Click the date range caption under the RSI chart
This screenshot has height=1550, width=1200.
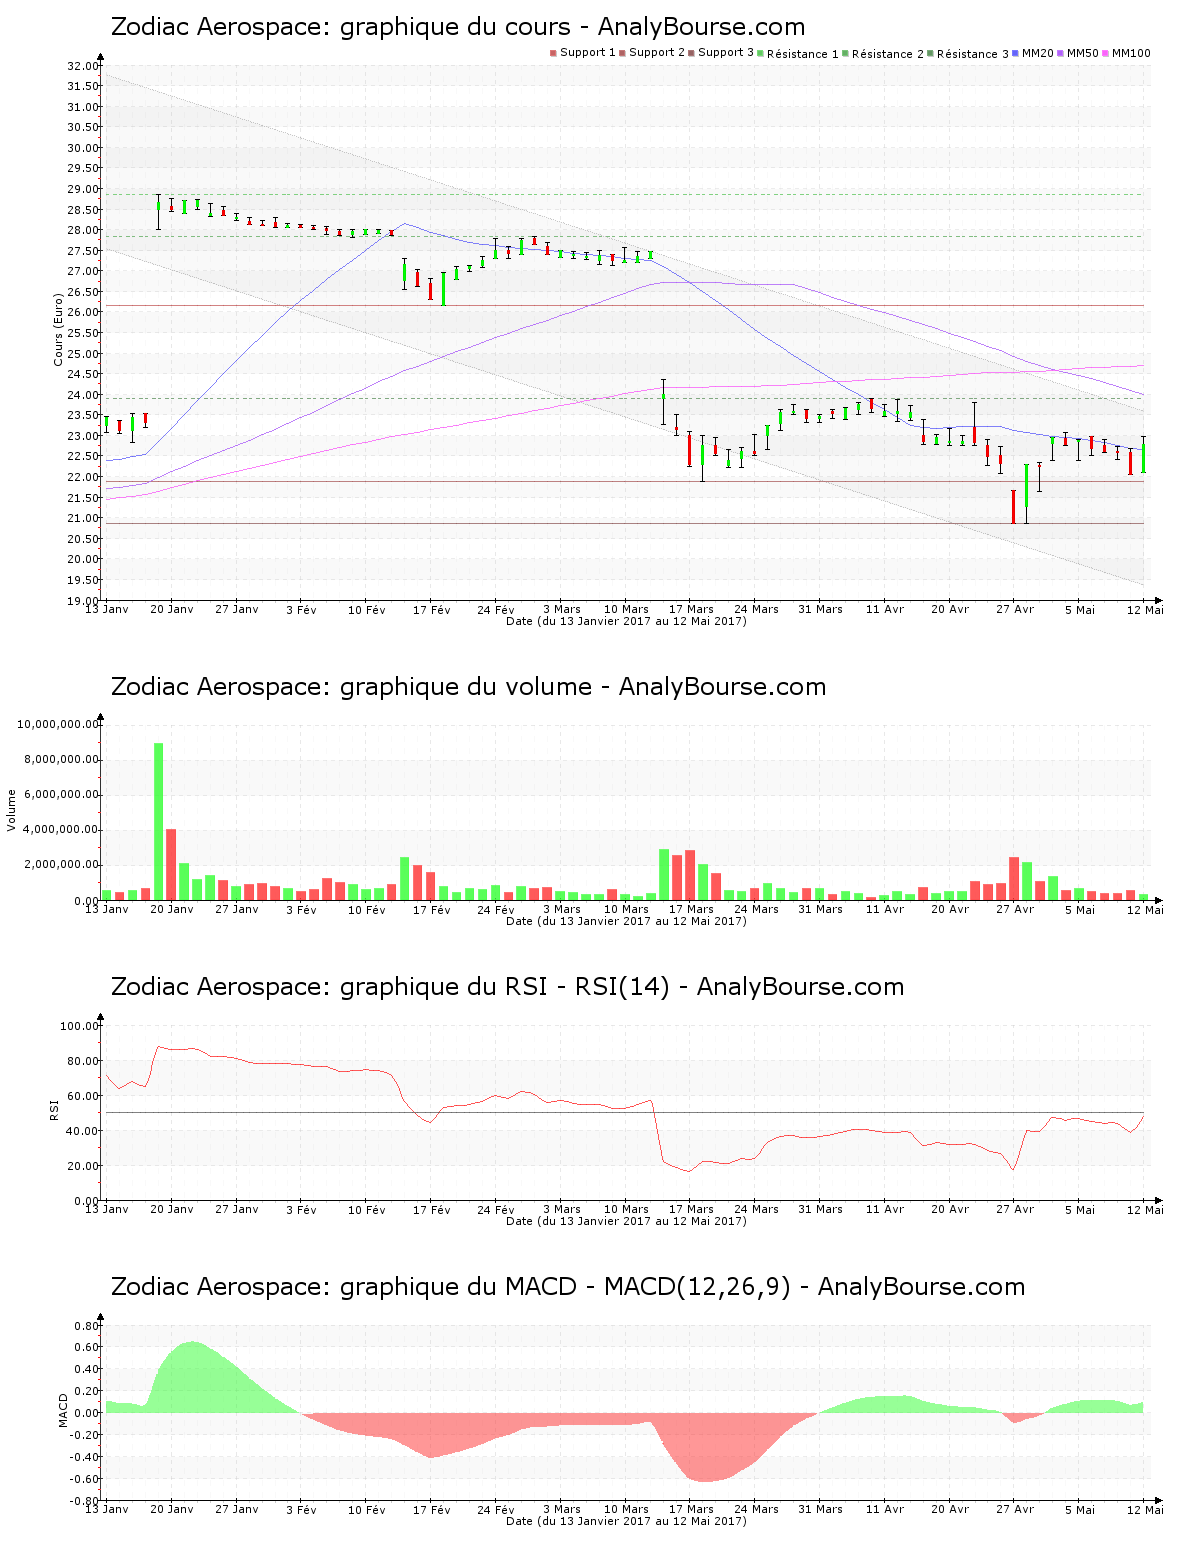point(626,1221)
